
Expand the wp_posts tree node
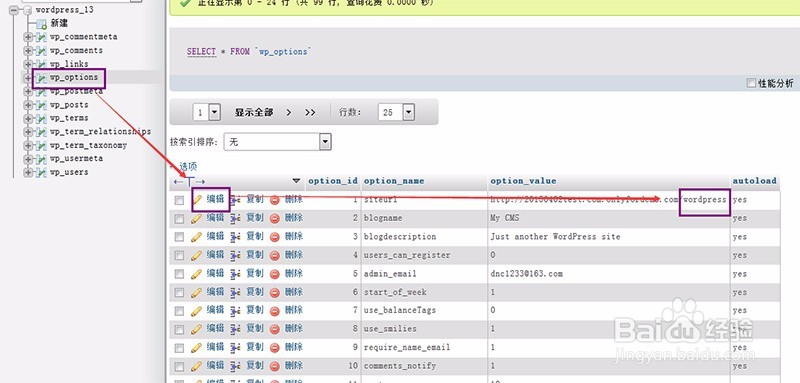tap(28, 105)
